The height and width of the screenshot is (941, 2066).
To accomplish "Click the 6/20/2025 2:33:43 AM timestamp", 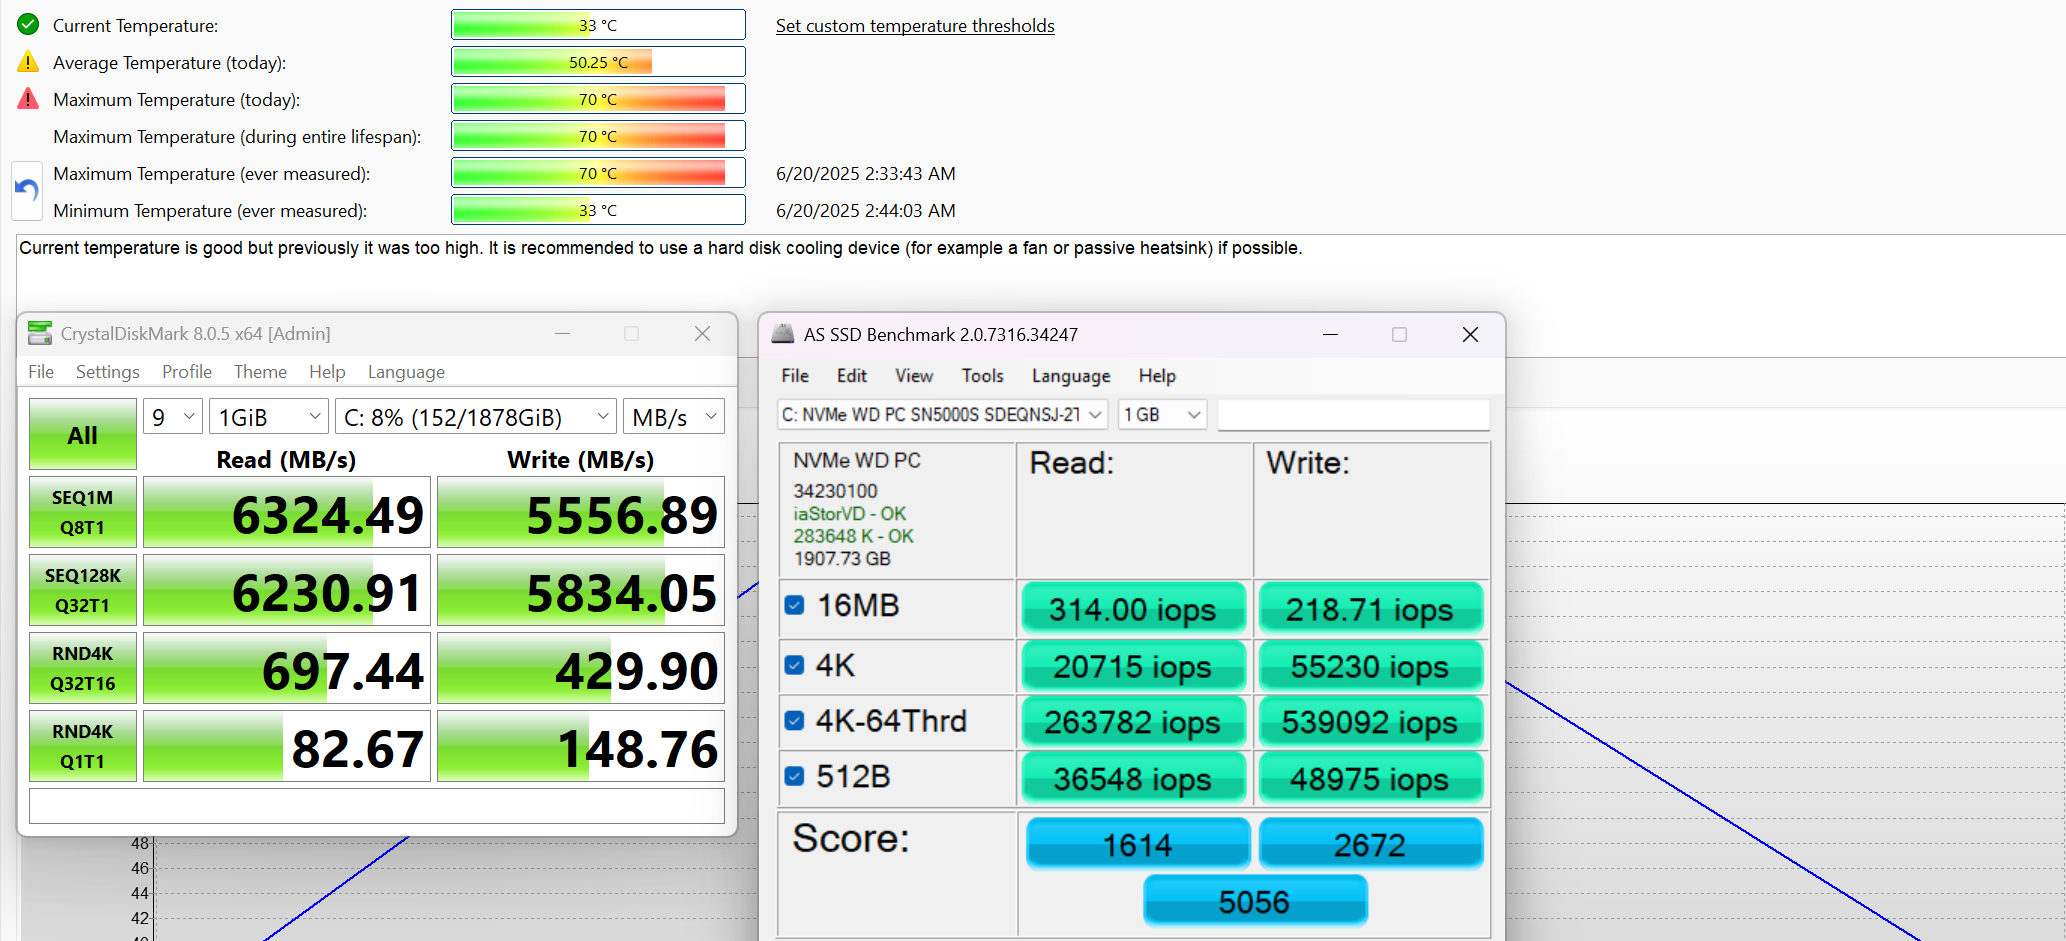I will [866, 174].
